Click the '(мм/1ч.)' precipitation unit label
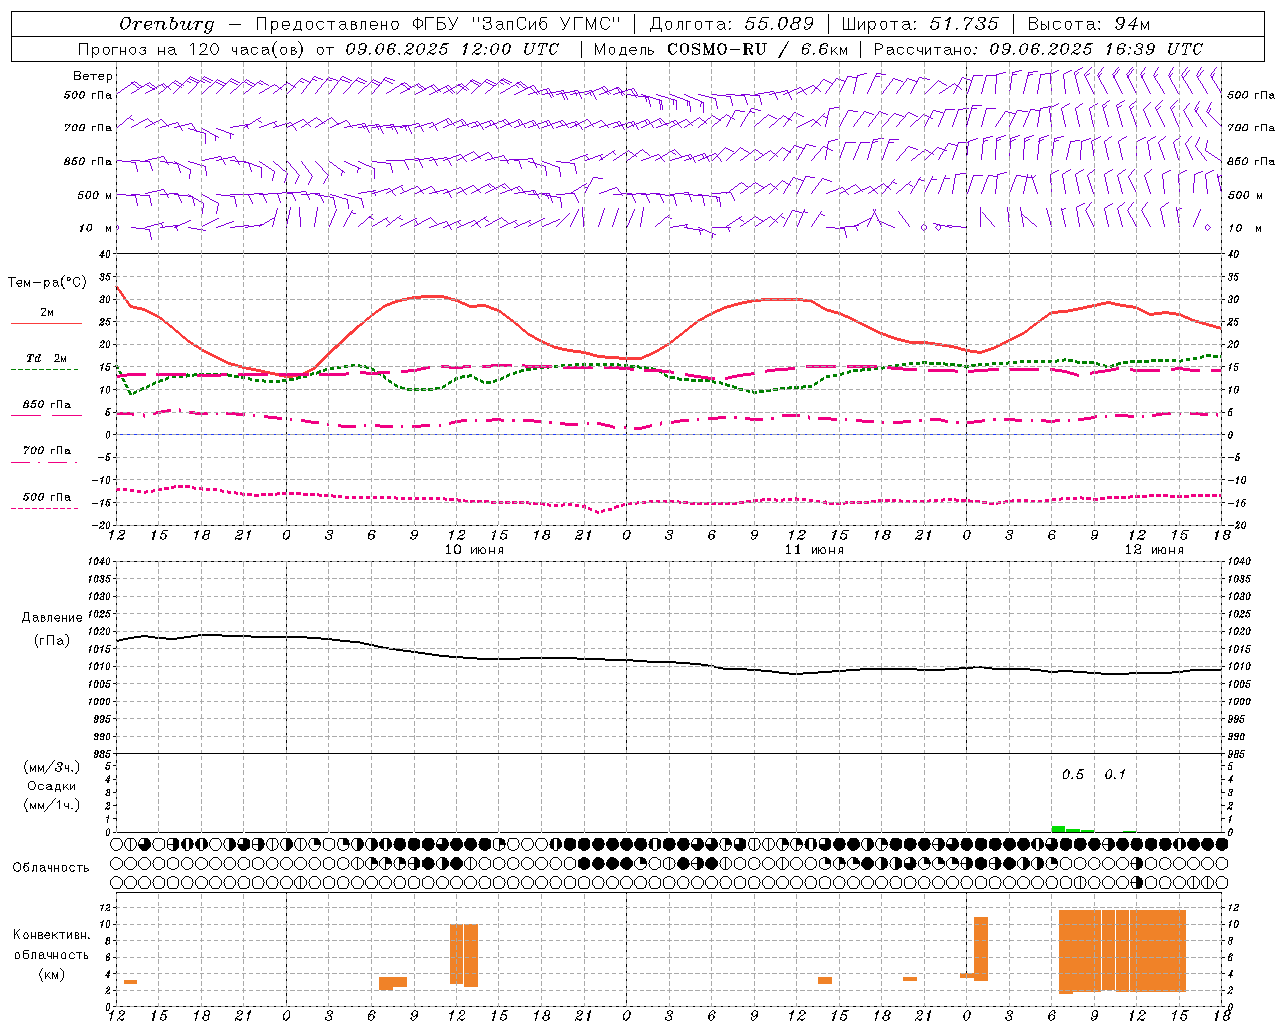 51,805
